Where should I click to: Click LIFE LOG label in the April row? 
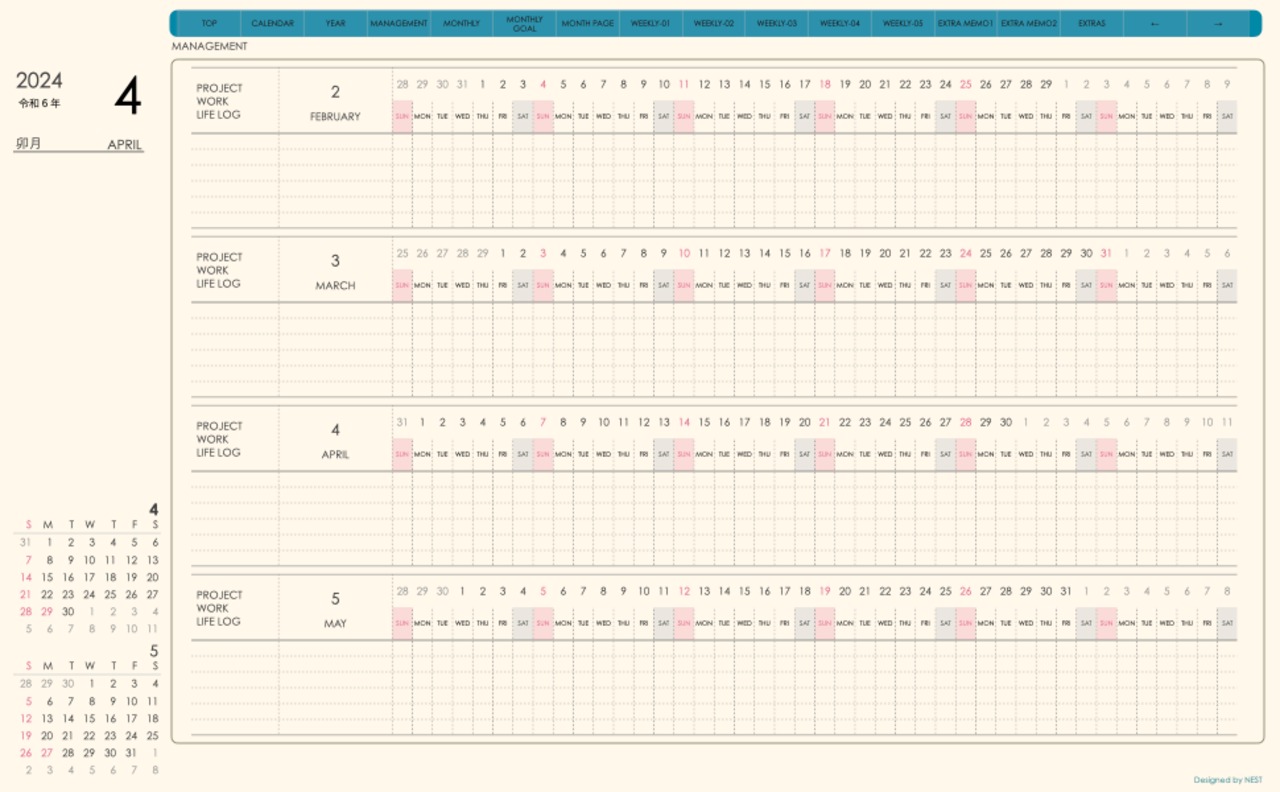(x=218, y=453)
